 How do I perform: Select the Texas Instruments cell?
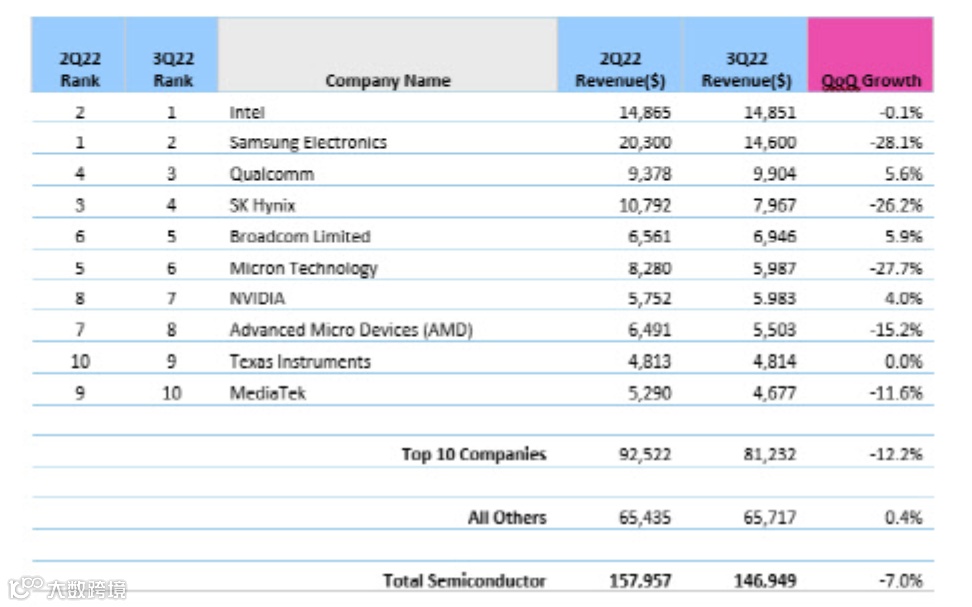tap(300, 361)
